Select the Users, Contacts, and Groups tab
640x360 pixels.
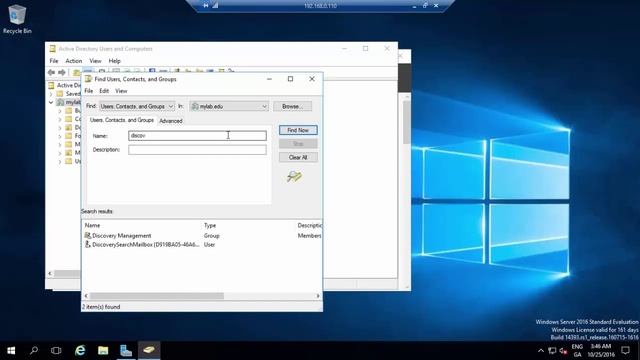click(x=122, y=120)
